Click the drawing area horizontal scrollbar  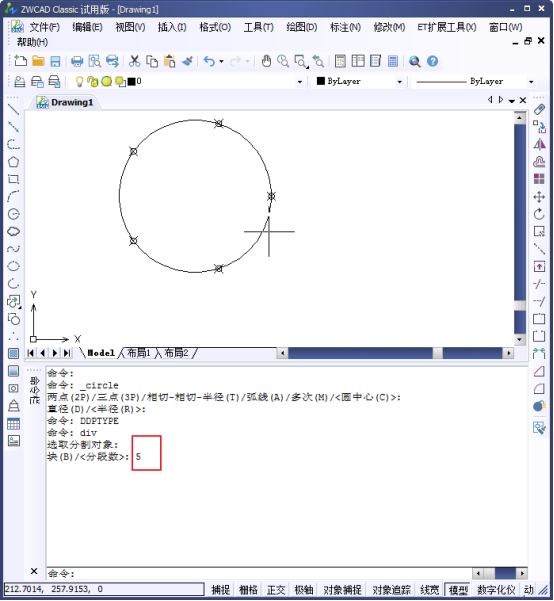pos(396,353)
